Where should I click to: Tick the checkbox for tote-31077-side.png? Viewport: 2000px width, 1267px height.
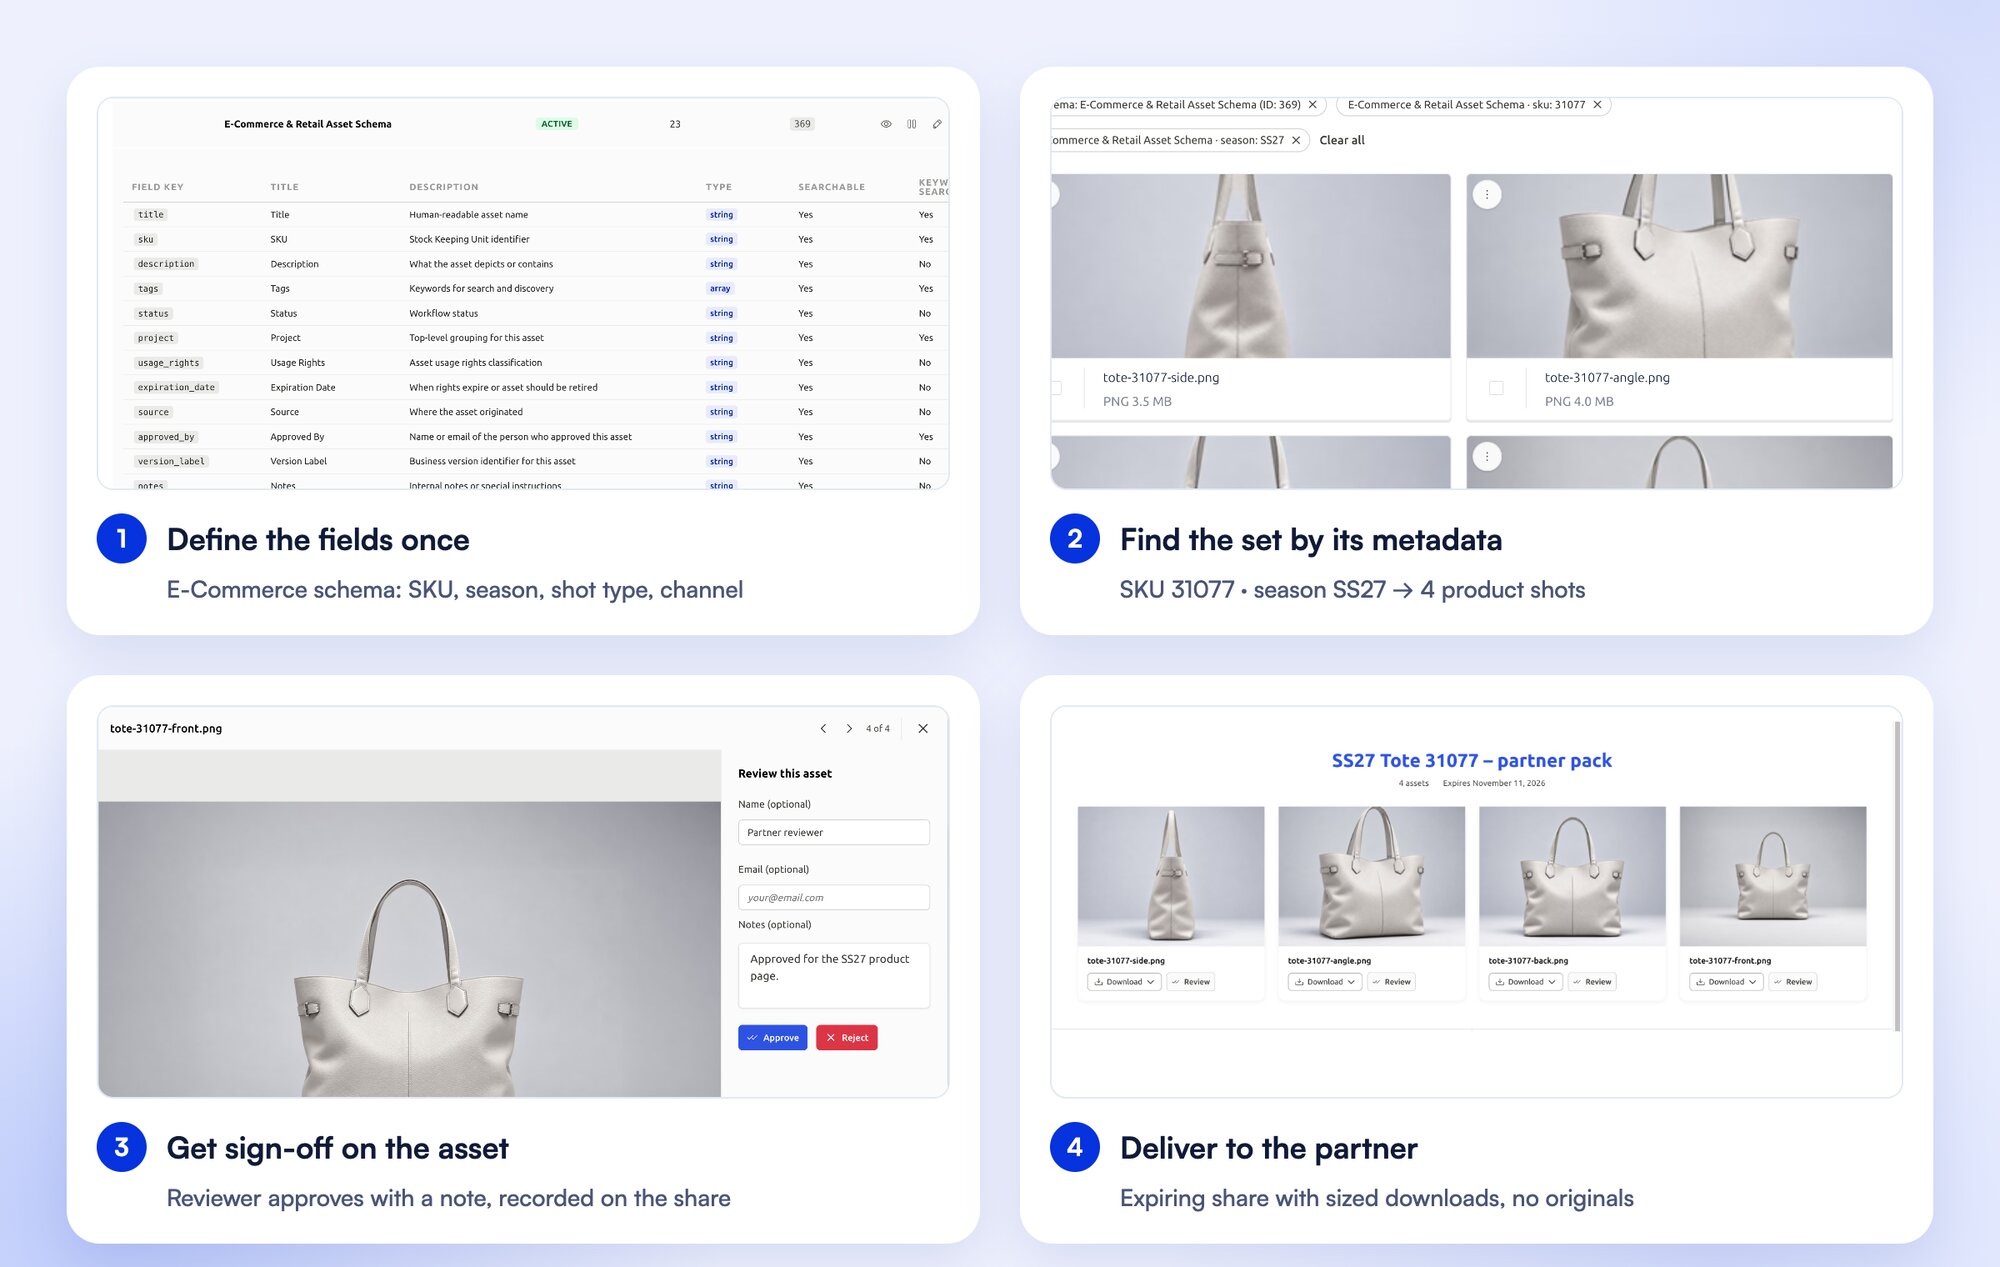pos(1056,388)
